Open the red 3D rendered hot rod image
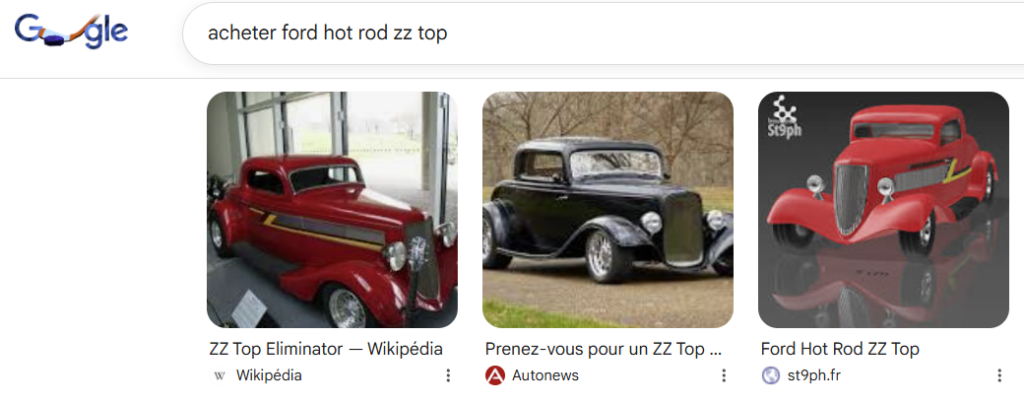The width and height of the screenshot is (1024, 404). [883, 210]
